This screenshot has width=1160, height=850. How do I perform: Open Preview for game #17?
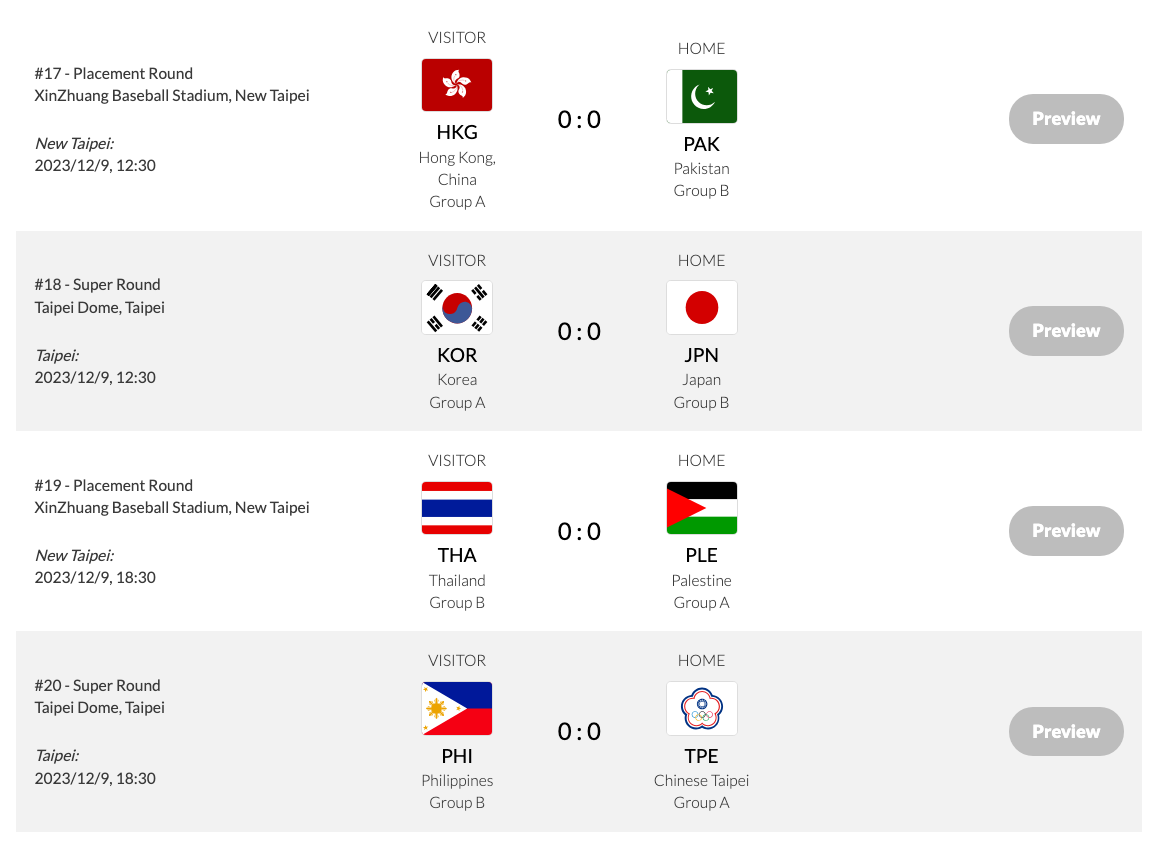coord(1066,119)
